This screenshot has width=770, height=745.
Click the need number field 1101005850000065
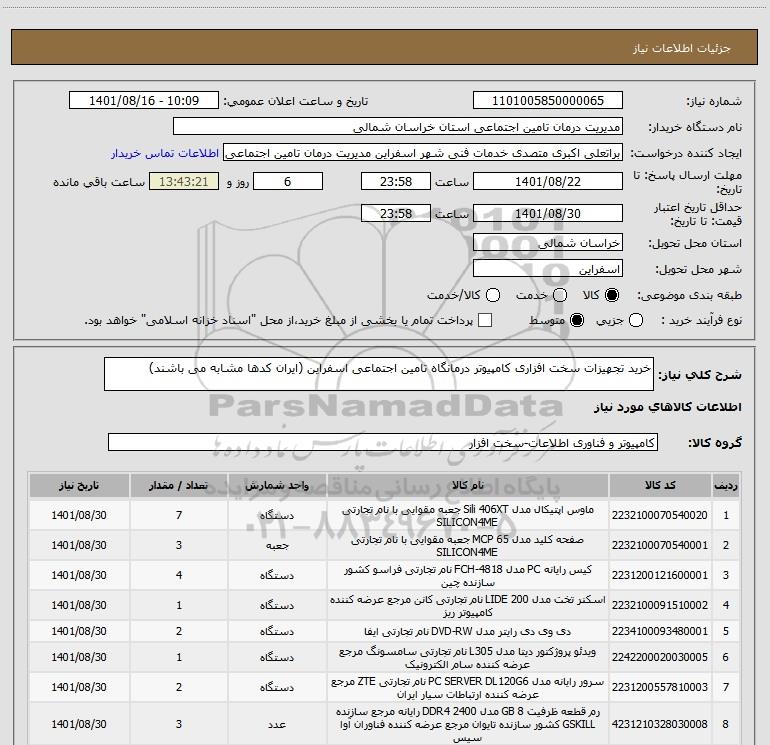(x=548, y=101)
